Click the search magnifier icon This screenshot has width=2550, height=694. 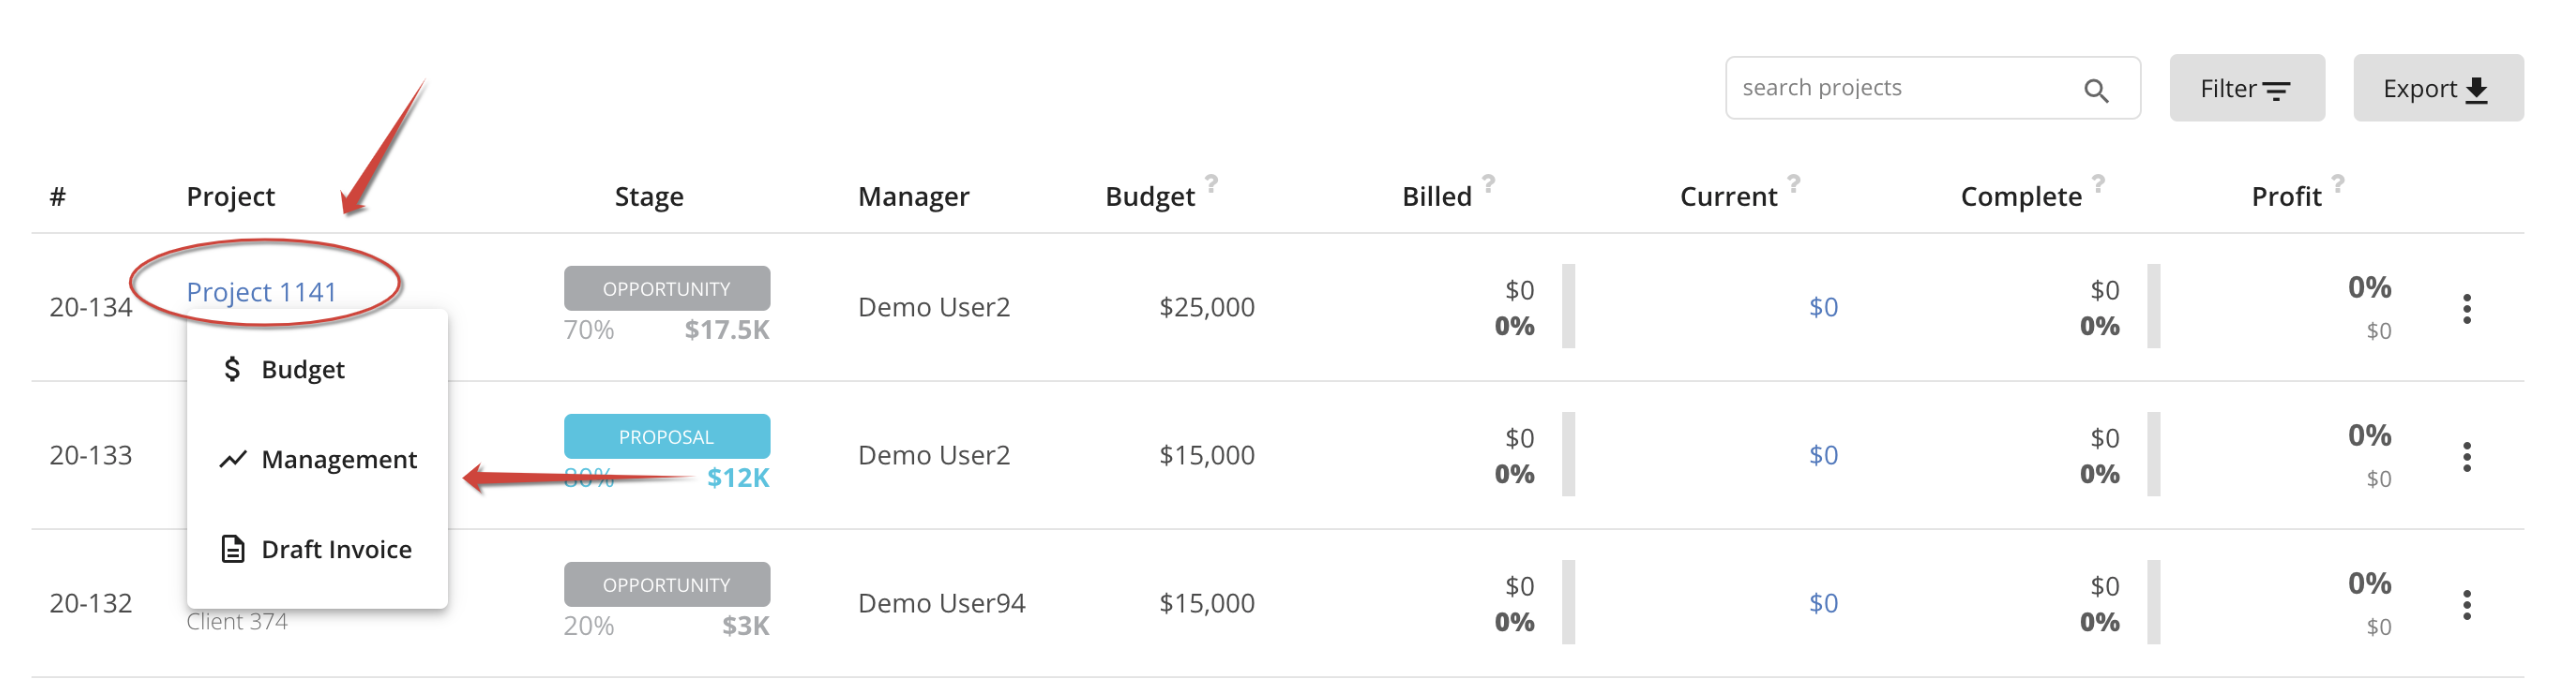coord(2095,91)
